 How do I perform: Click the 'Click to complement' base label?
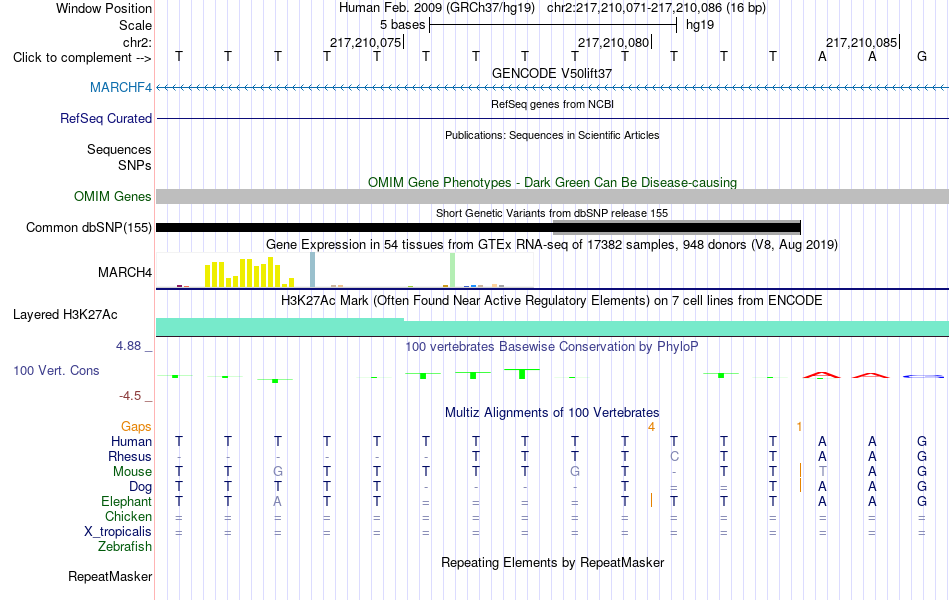(x=82, y=58)
